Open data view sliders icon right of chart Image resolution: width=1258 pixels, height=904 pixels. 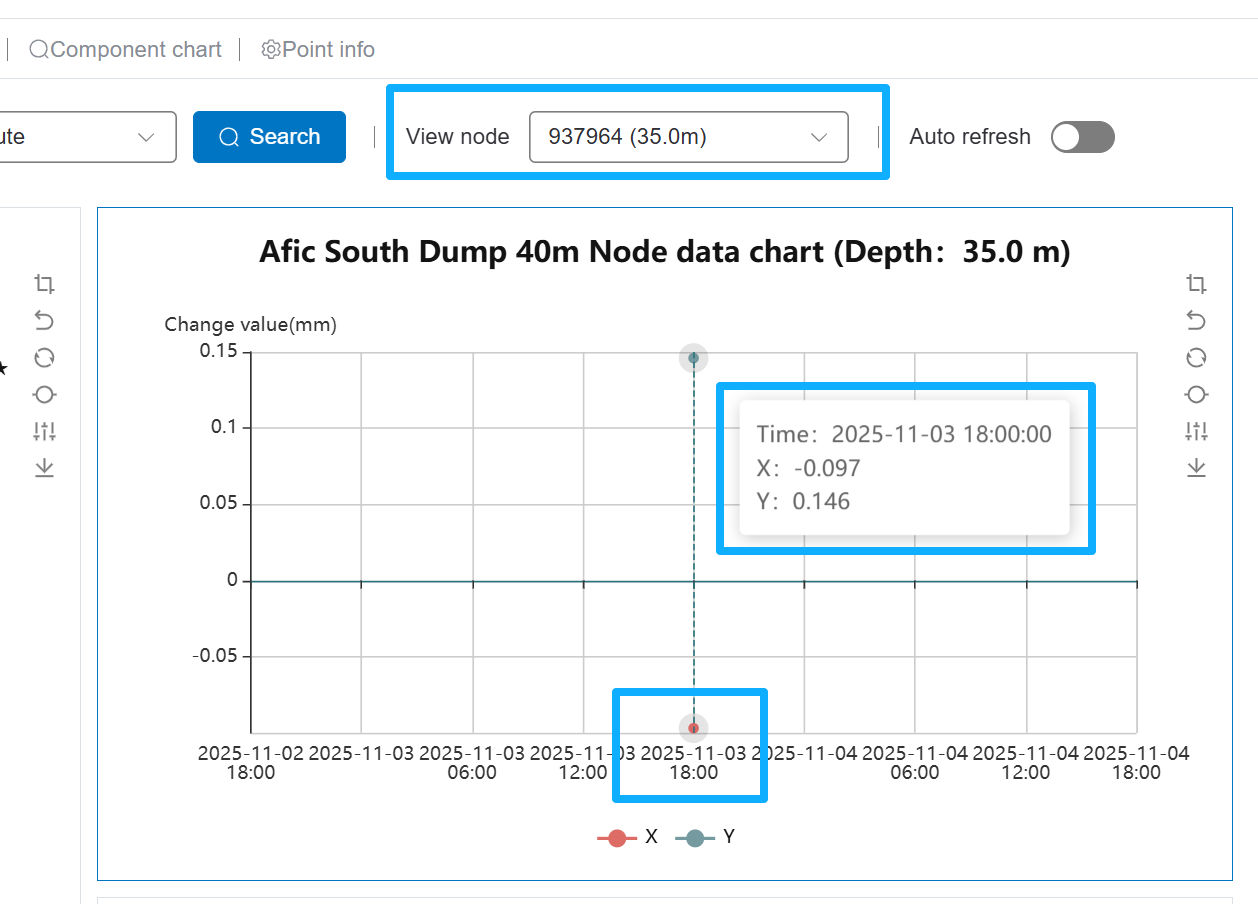click(x=1196, y=431)
